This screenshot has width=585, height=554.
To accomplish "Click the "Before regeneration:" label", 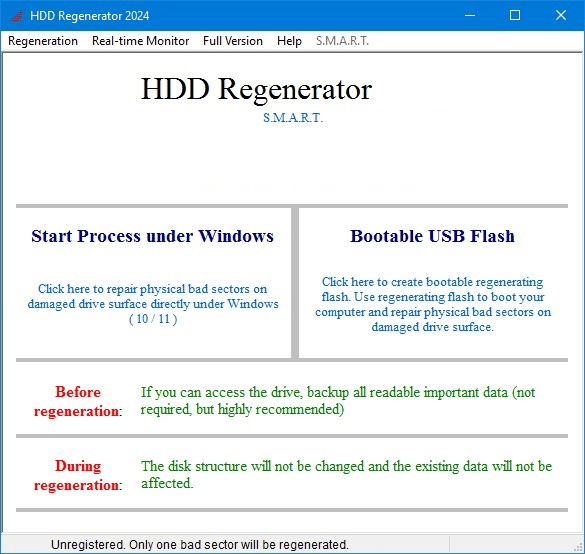I will [78, 401].
